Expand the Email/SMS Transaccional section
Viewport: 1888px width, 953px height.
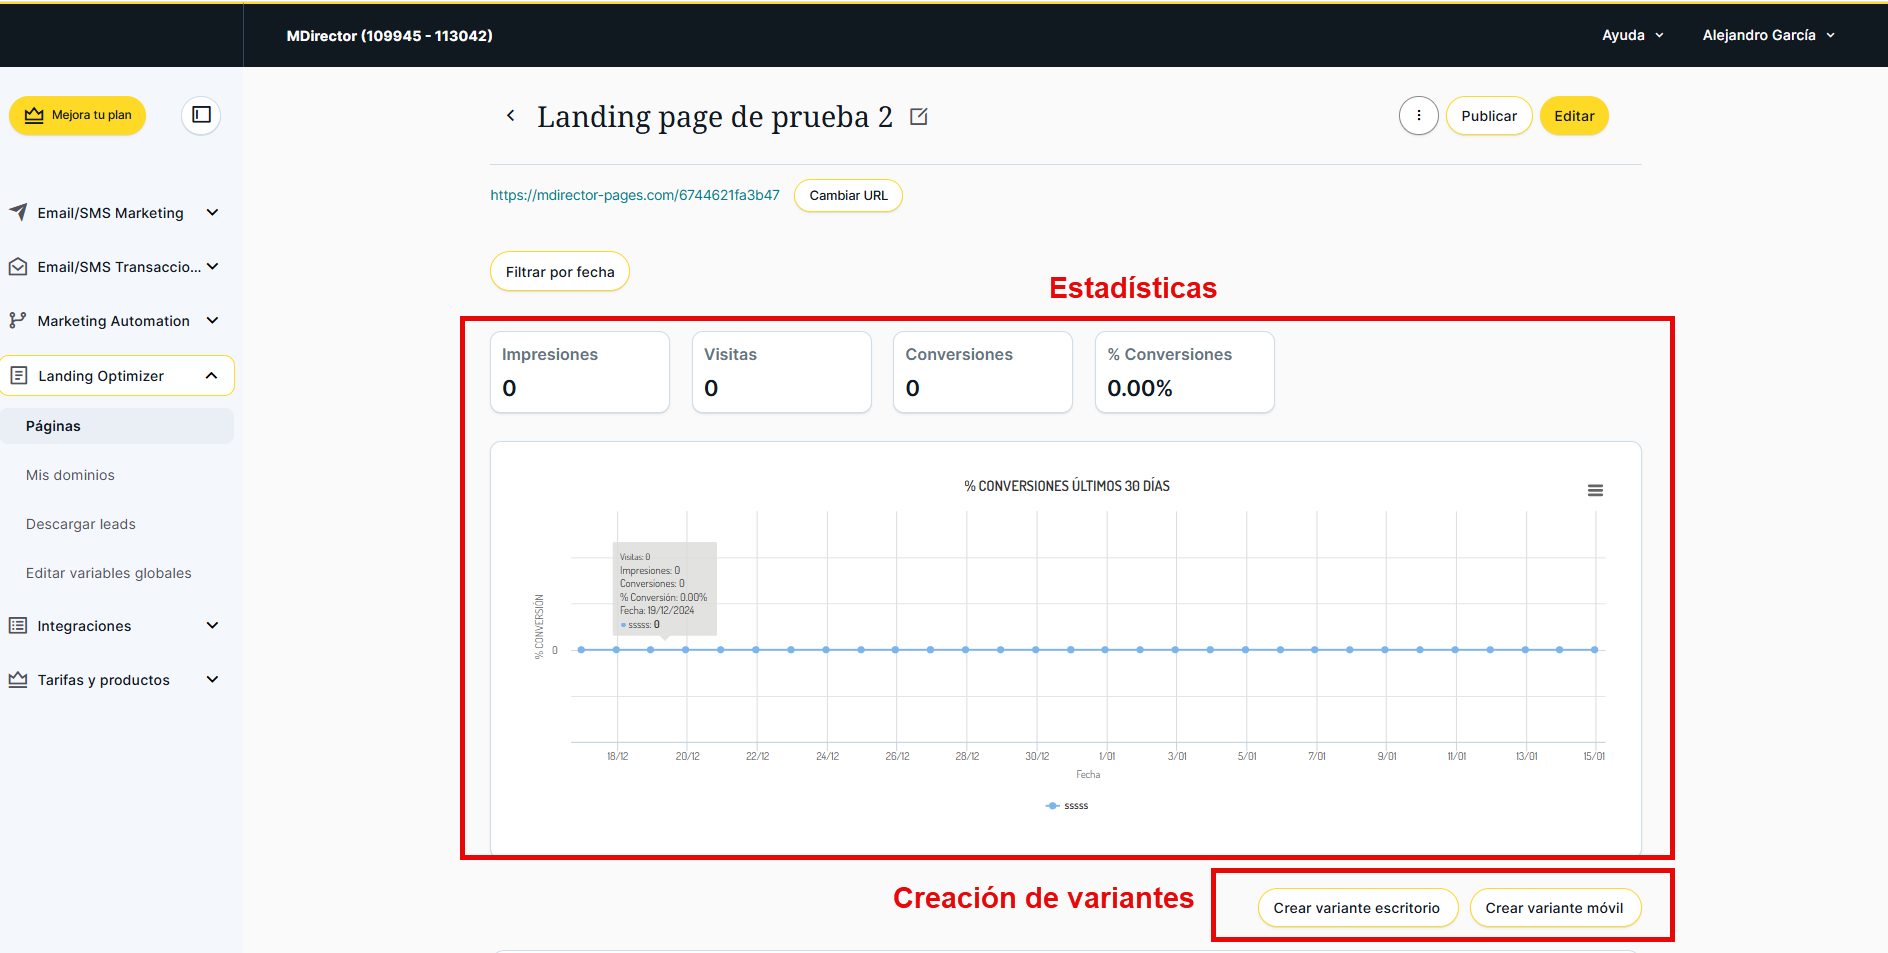212,267
